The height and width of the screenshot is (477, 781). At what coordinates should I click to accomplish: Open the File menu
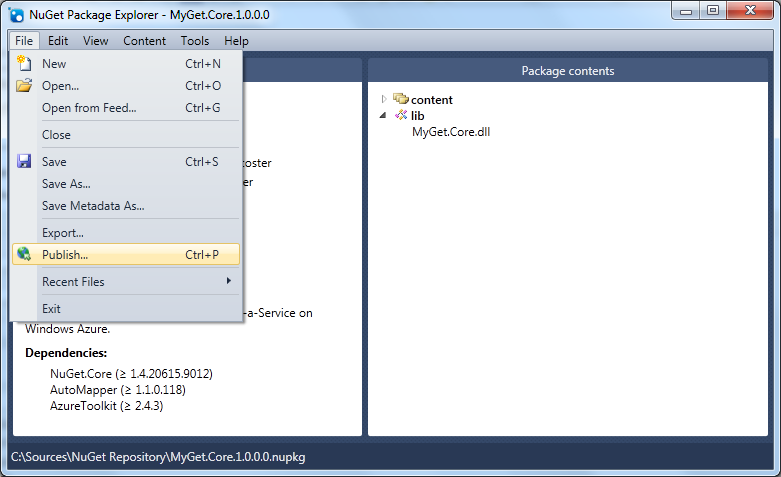[x=24, y=40]
